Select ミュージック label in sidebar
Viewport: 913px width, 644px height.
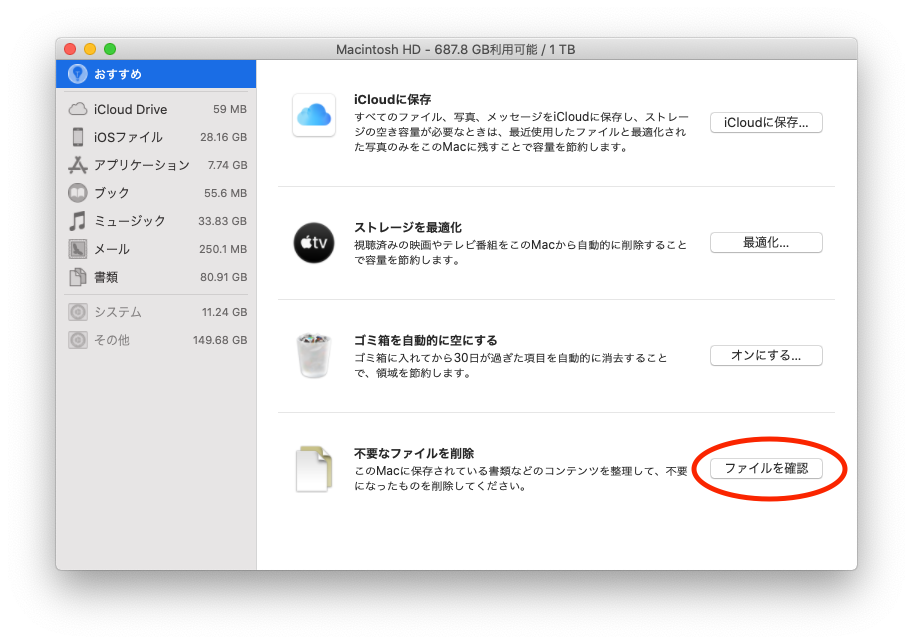coord(129,221)
